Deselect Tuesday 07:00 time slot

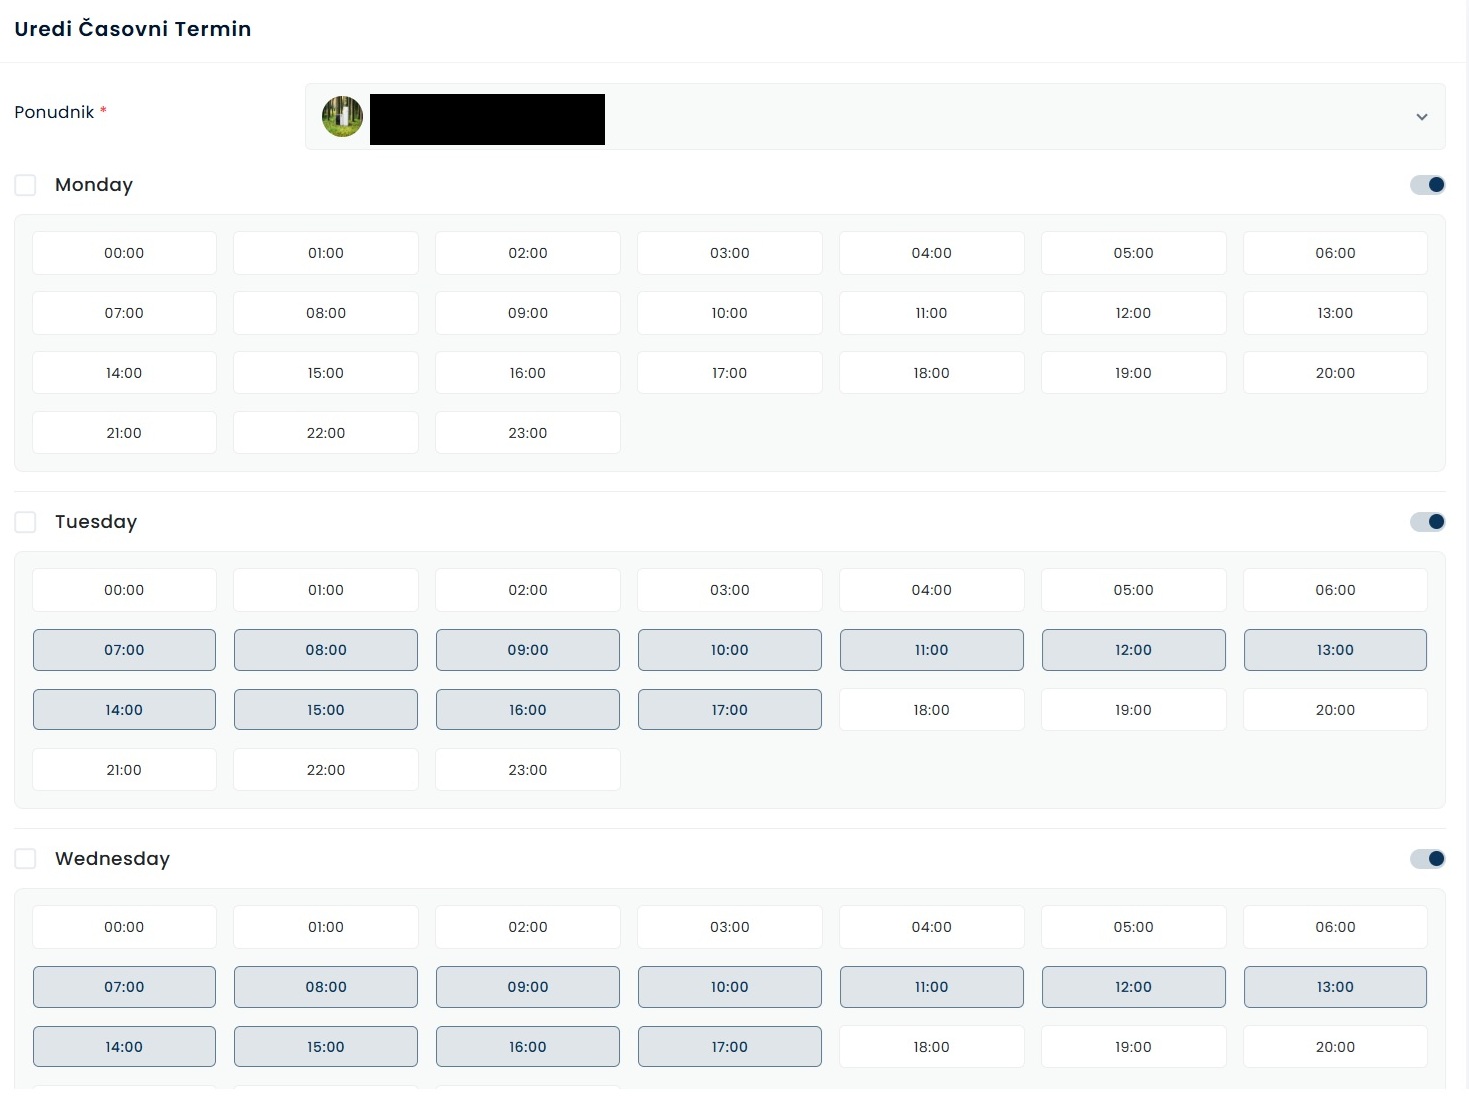point(124,650)
